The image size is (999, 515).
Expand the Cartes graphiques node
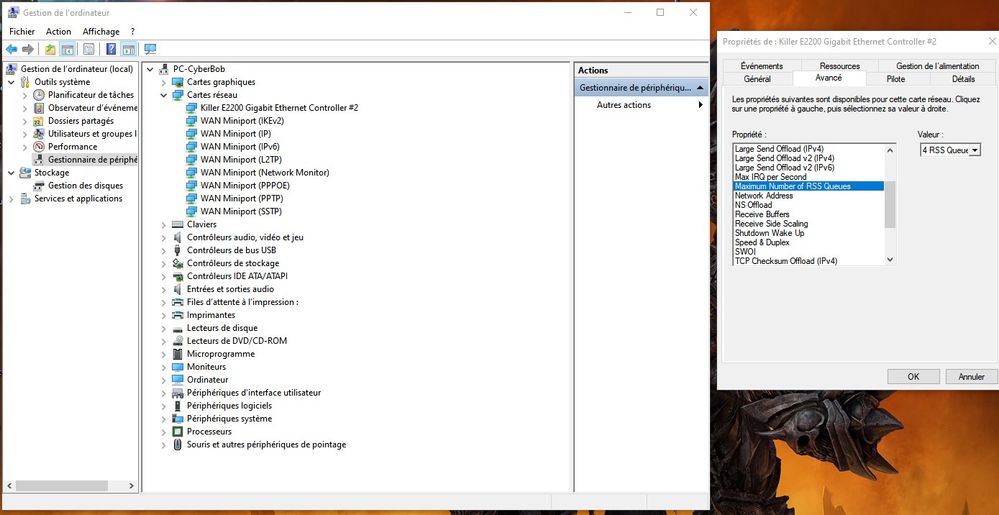164,82
